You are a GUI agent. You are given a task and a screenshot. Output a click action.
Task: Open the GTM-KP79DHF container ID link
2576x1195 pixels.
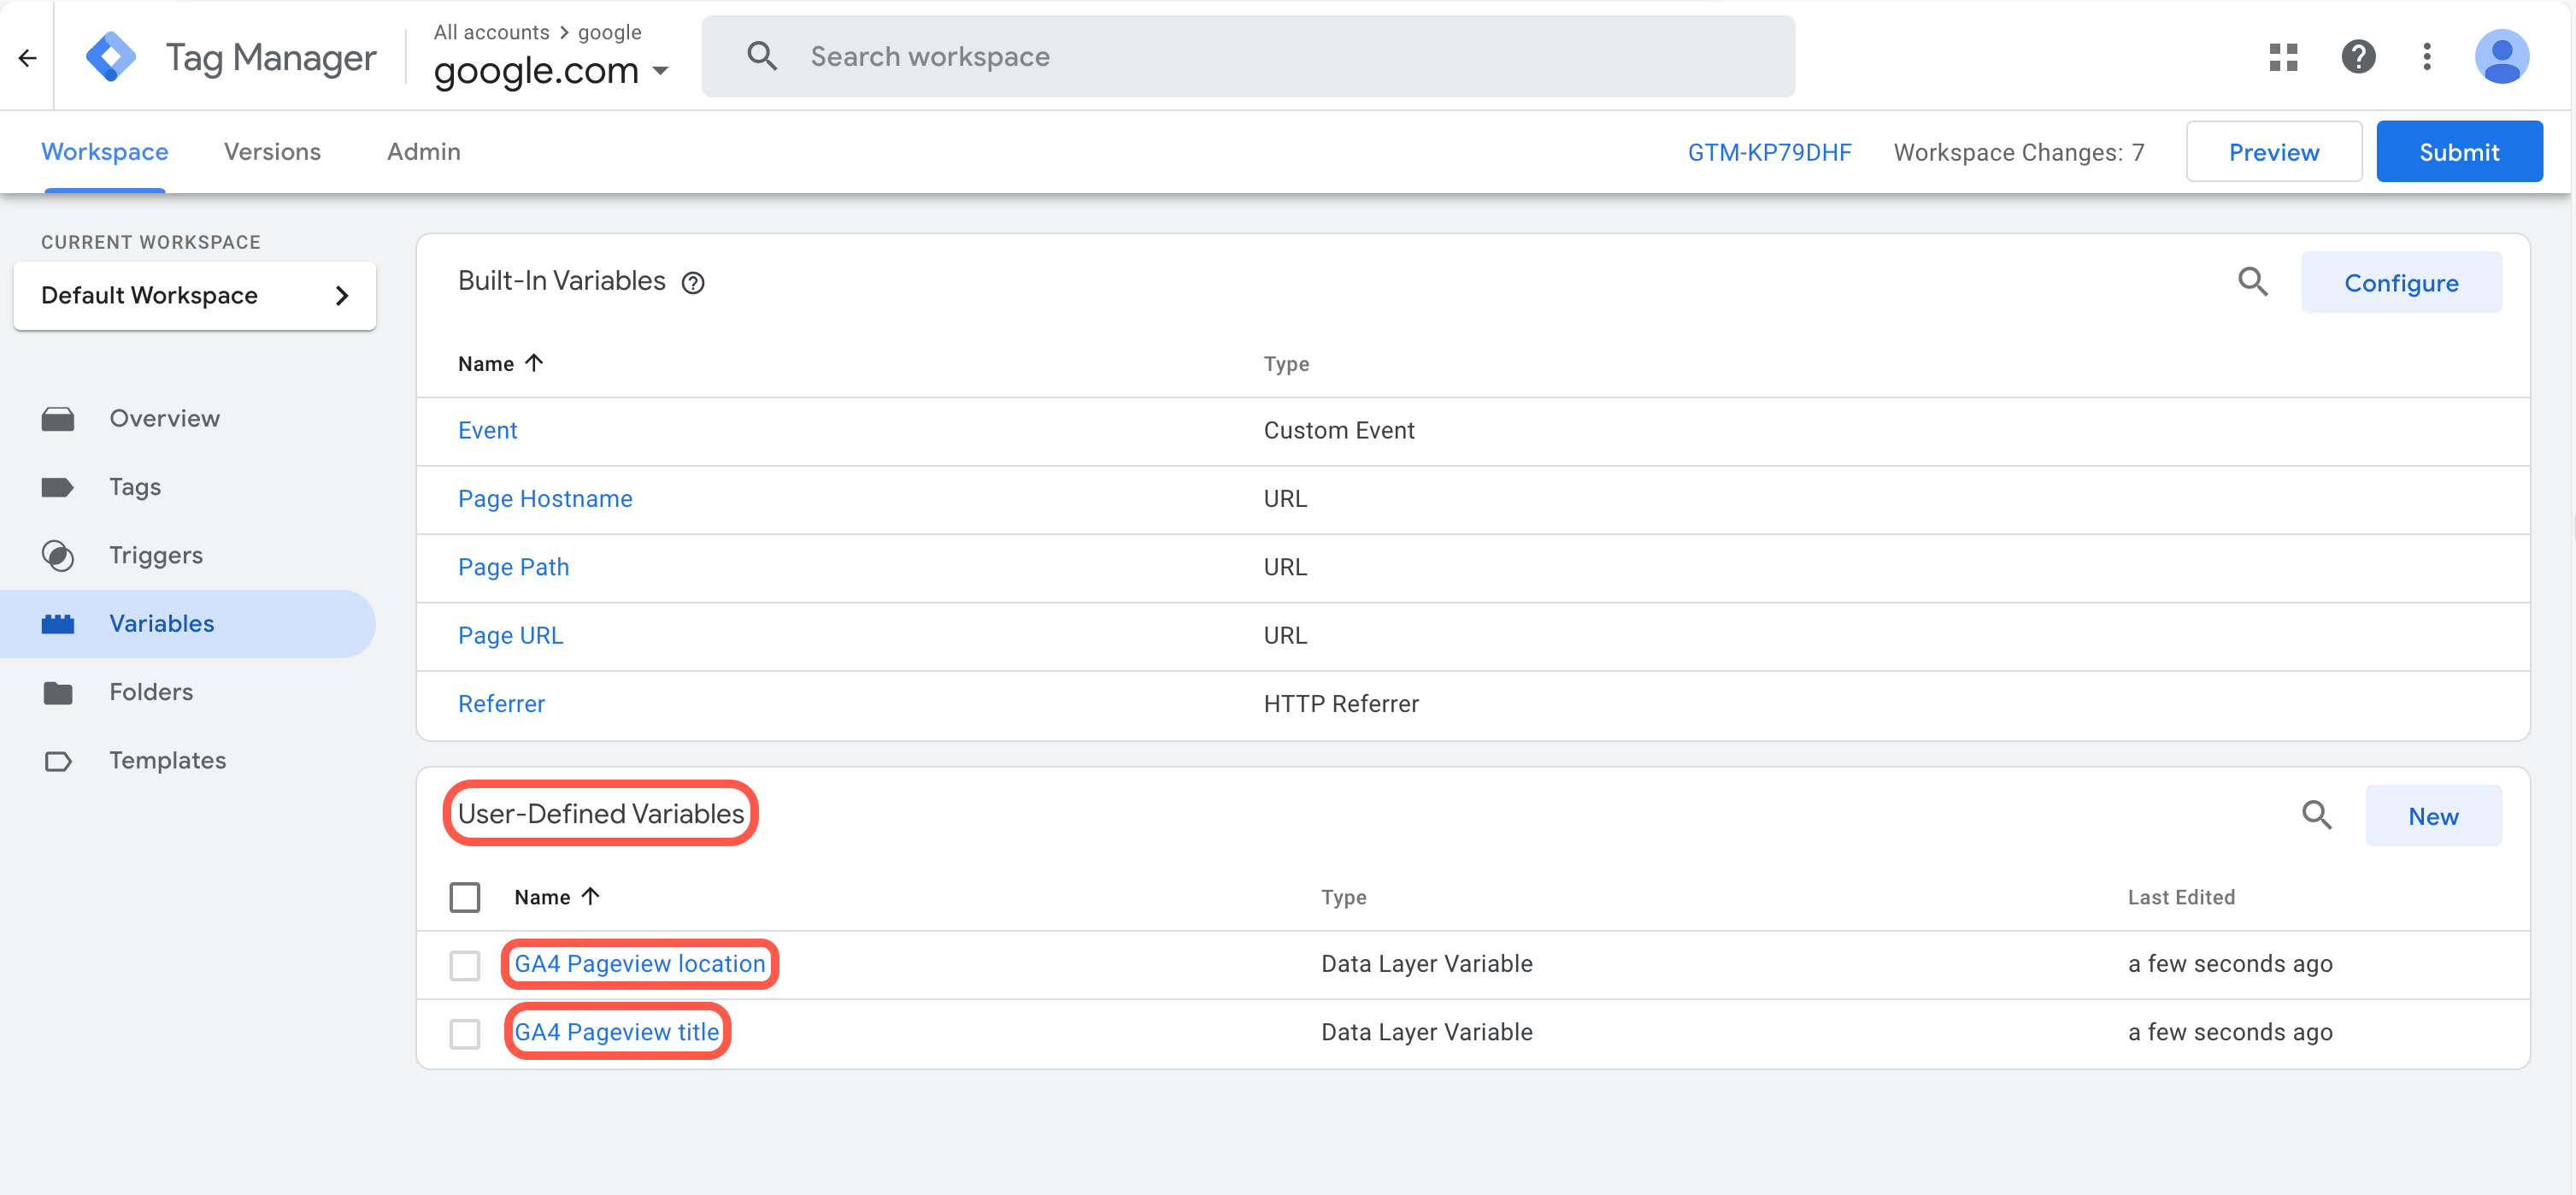pyautogui.click(x=1769, y=152)
